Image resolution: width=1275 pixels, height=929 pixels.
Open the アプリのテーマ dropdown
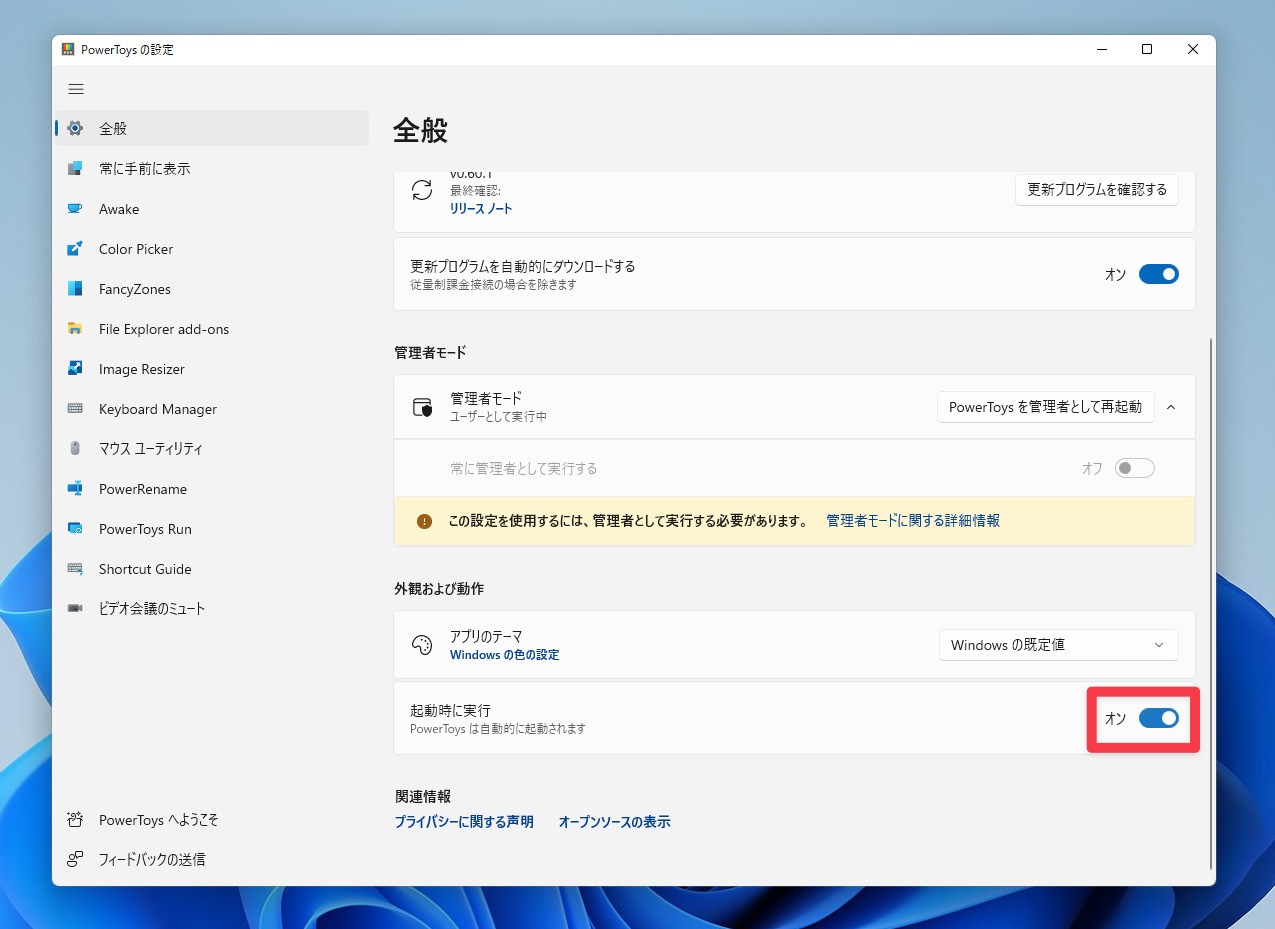click(1058, 645)
